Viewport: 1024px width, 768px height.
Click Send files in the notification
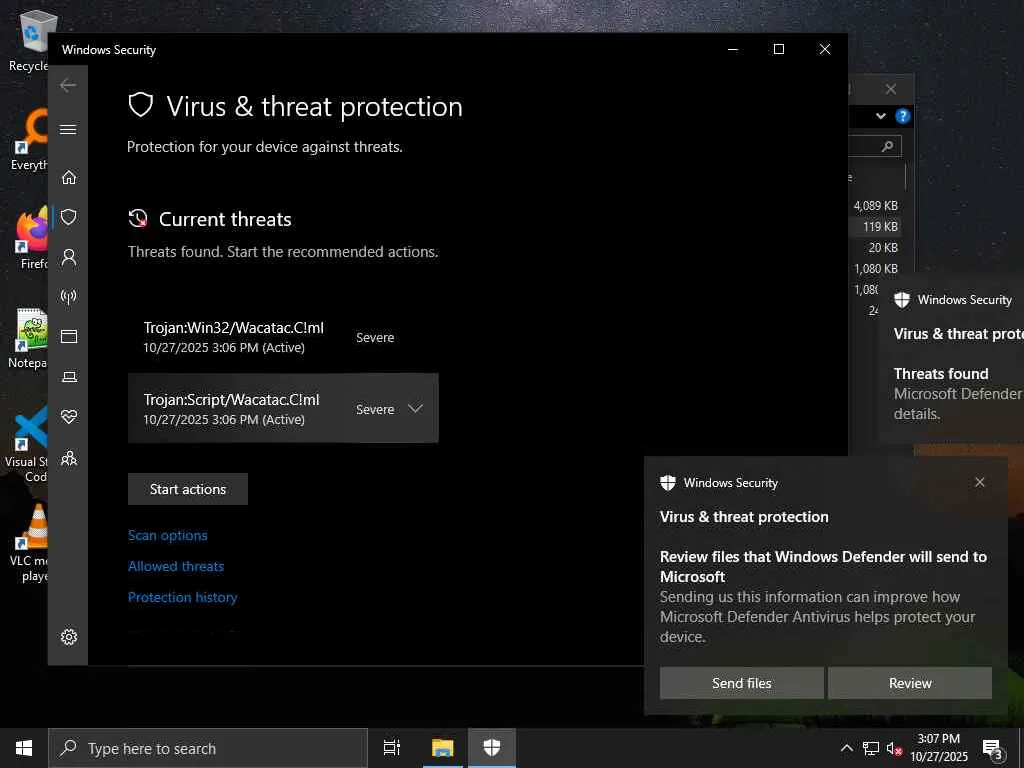pos(741,683)
